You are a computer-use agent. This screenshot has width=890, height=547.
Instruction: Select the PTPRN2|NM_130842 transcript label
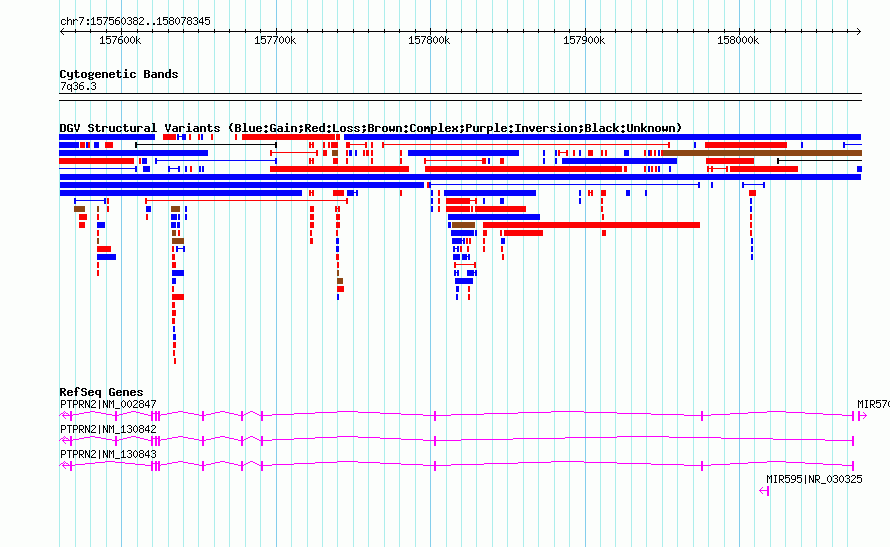pos(108,430)
